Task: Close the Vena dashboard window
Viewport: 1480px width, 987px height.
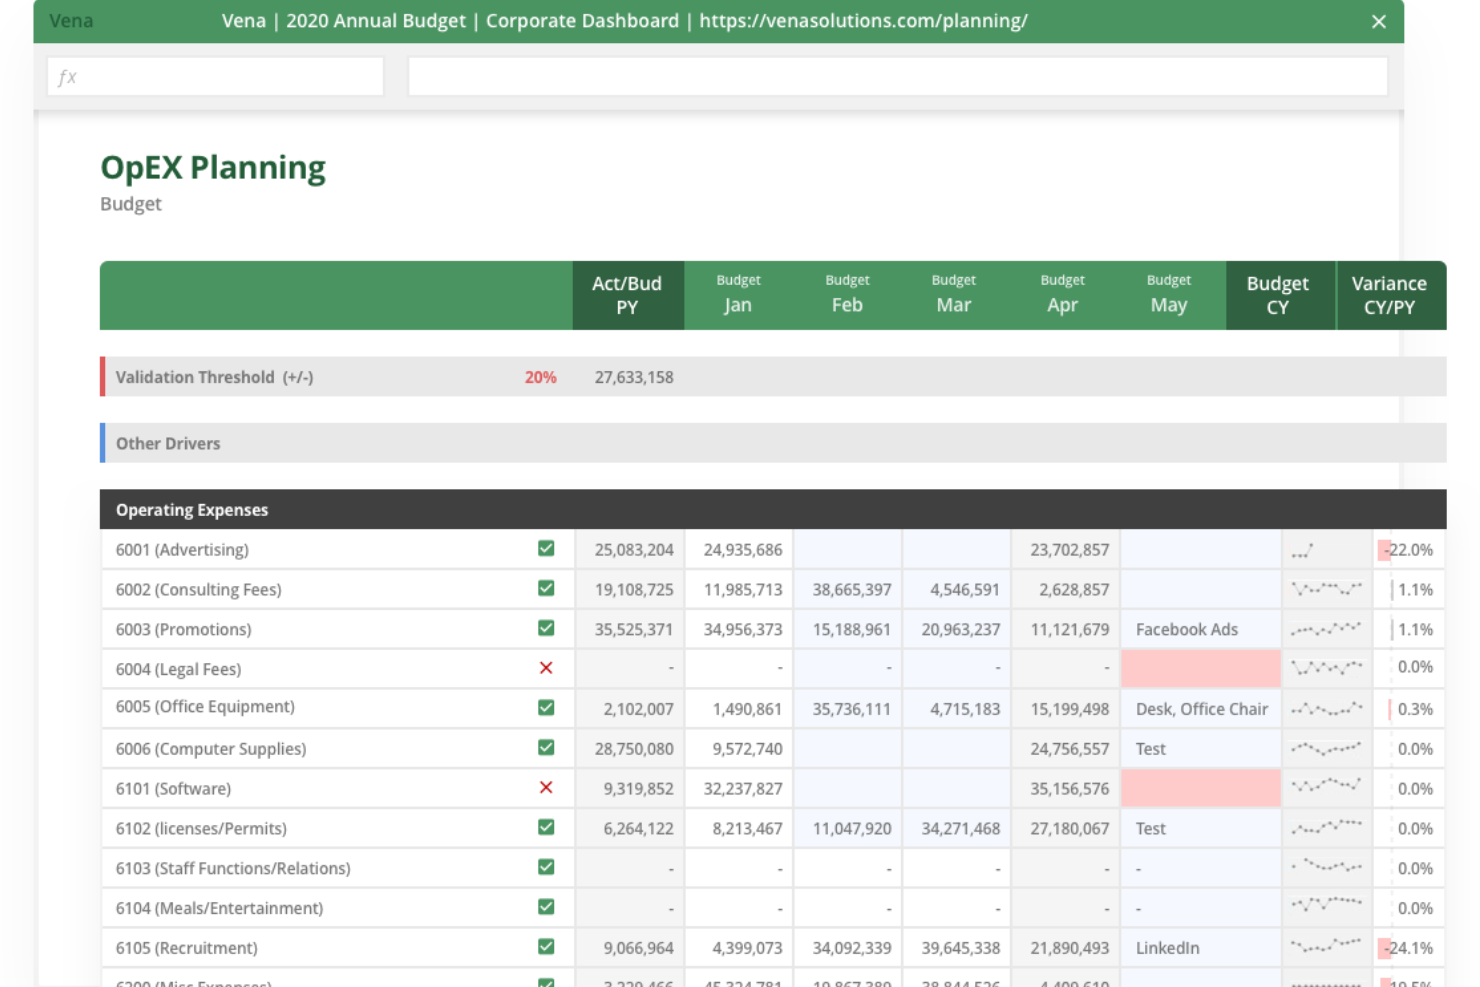Action: click(1378, 22)
